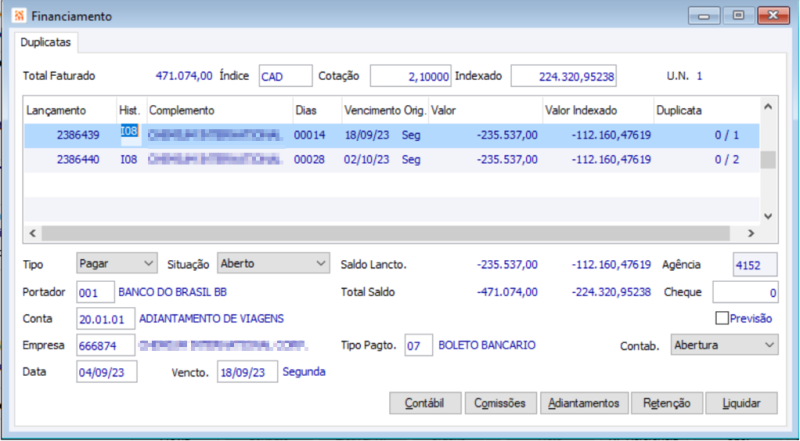Click the highlighted I08 cell in first row
Image resolution: width=800 pixels, height=441 pixels.
(130, 131)
